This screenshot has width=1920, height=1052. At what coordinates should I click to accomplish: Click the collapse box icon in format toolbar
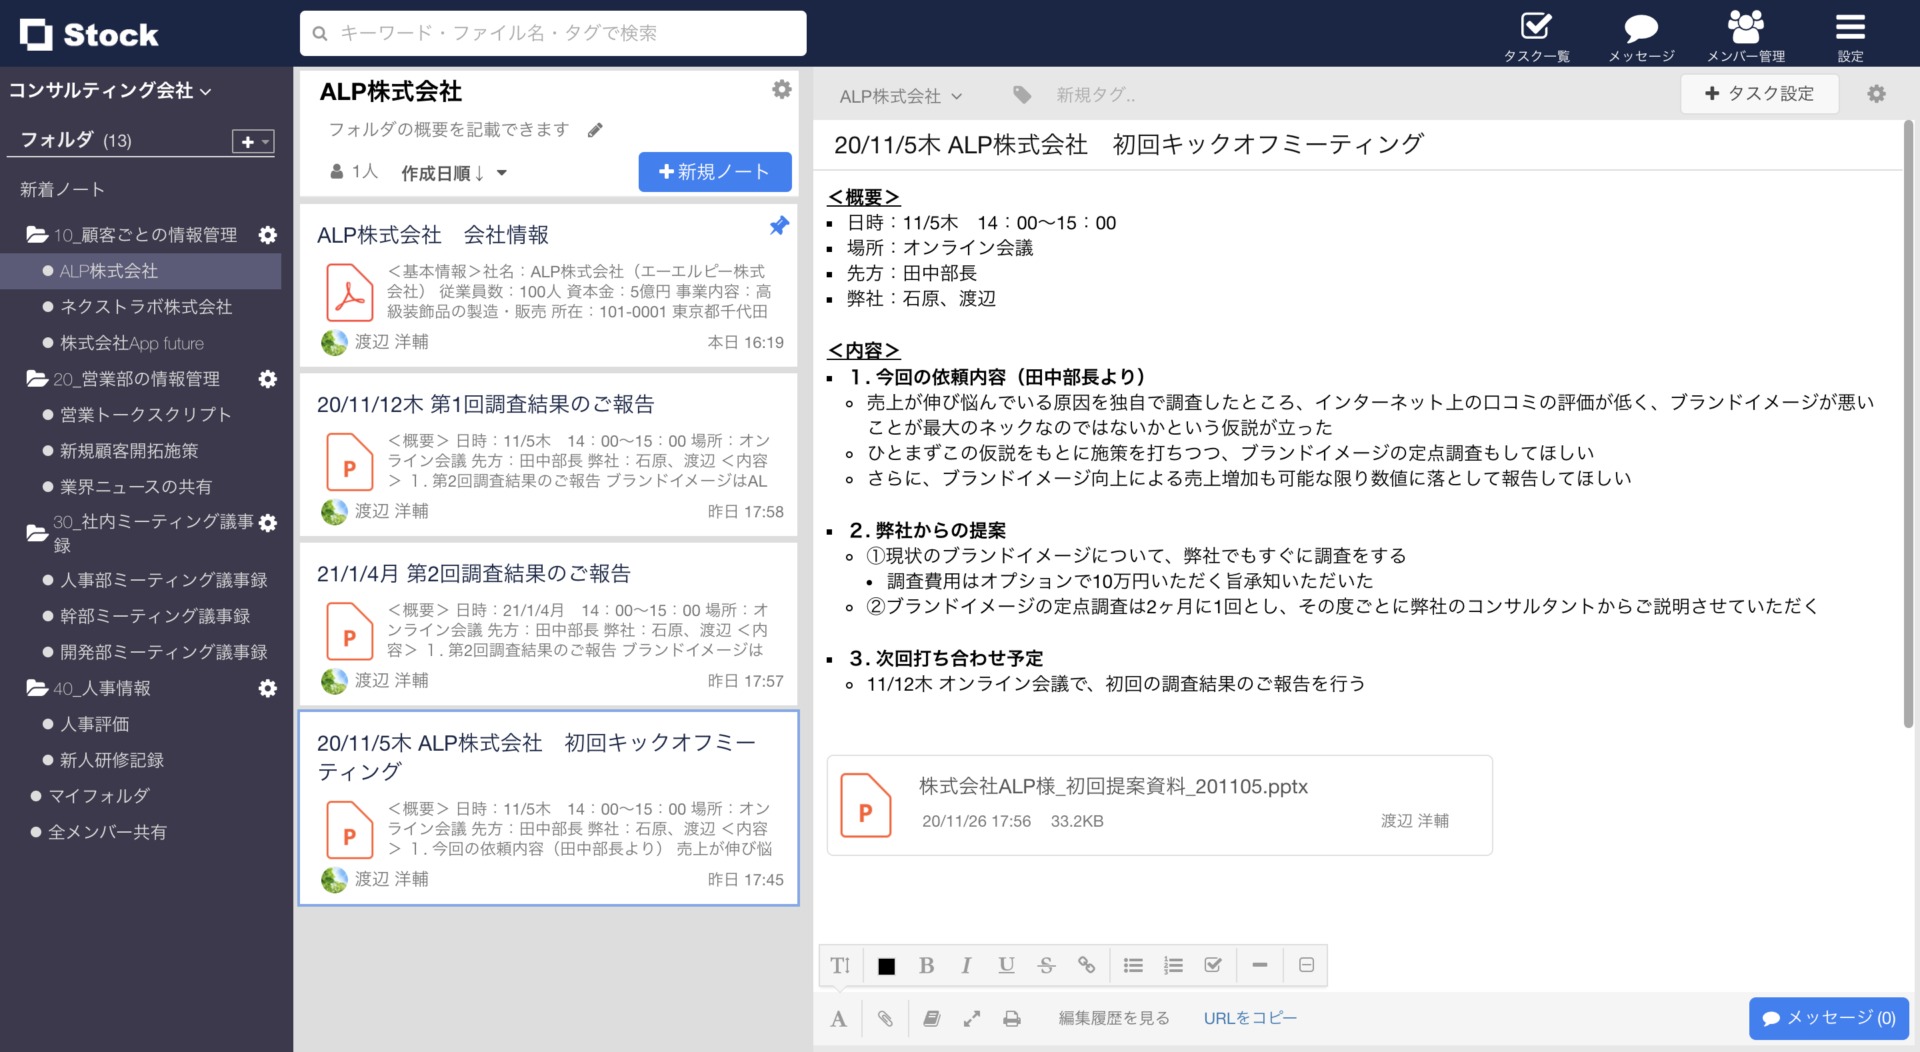coord(1306,965)
